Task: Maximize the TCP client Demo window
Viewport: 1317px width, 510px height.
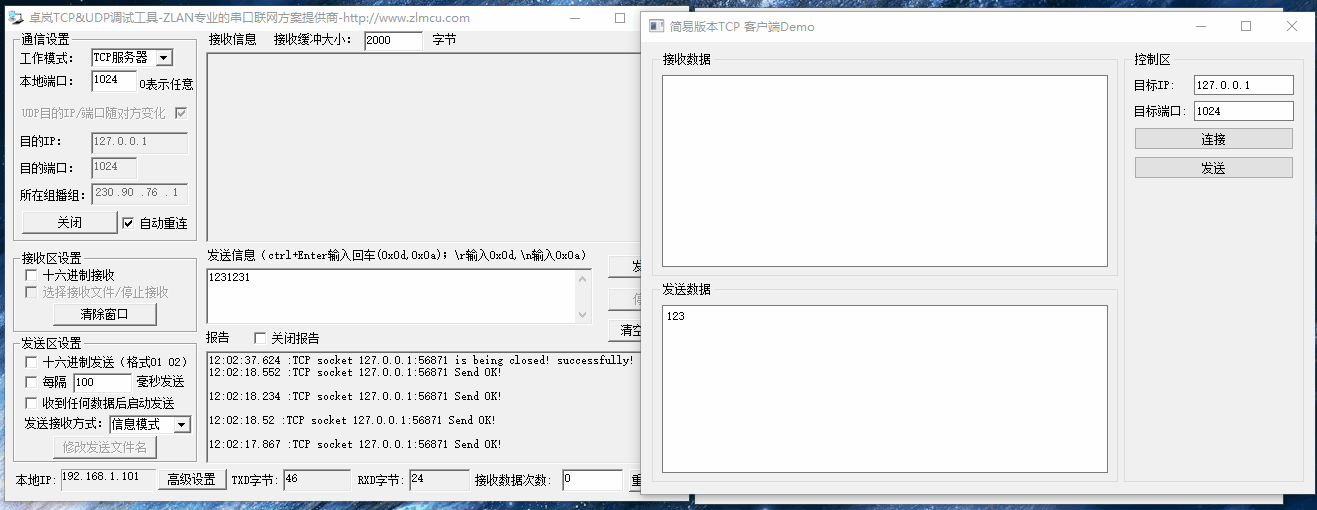Action: click(x=1246, y=27)
